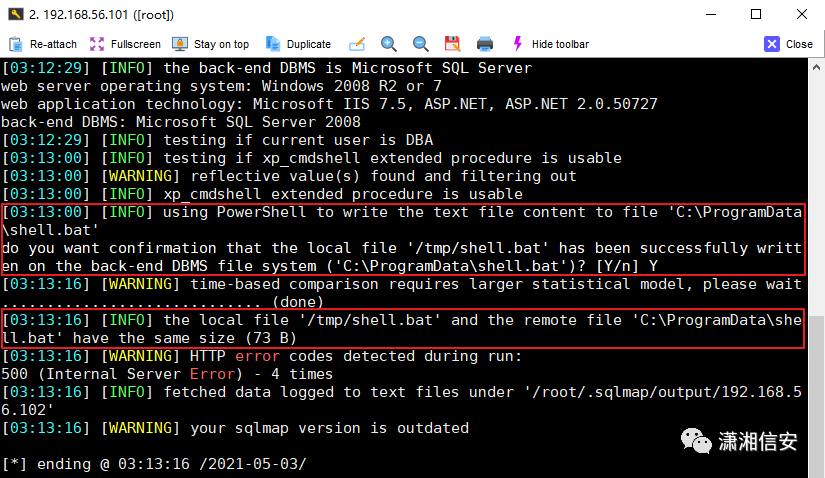
Task: Click the save floppy disk icon
Action: click(452, 44)
